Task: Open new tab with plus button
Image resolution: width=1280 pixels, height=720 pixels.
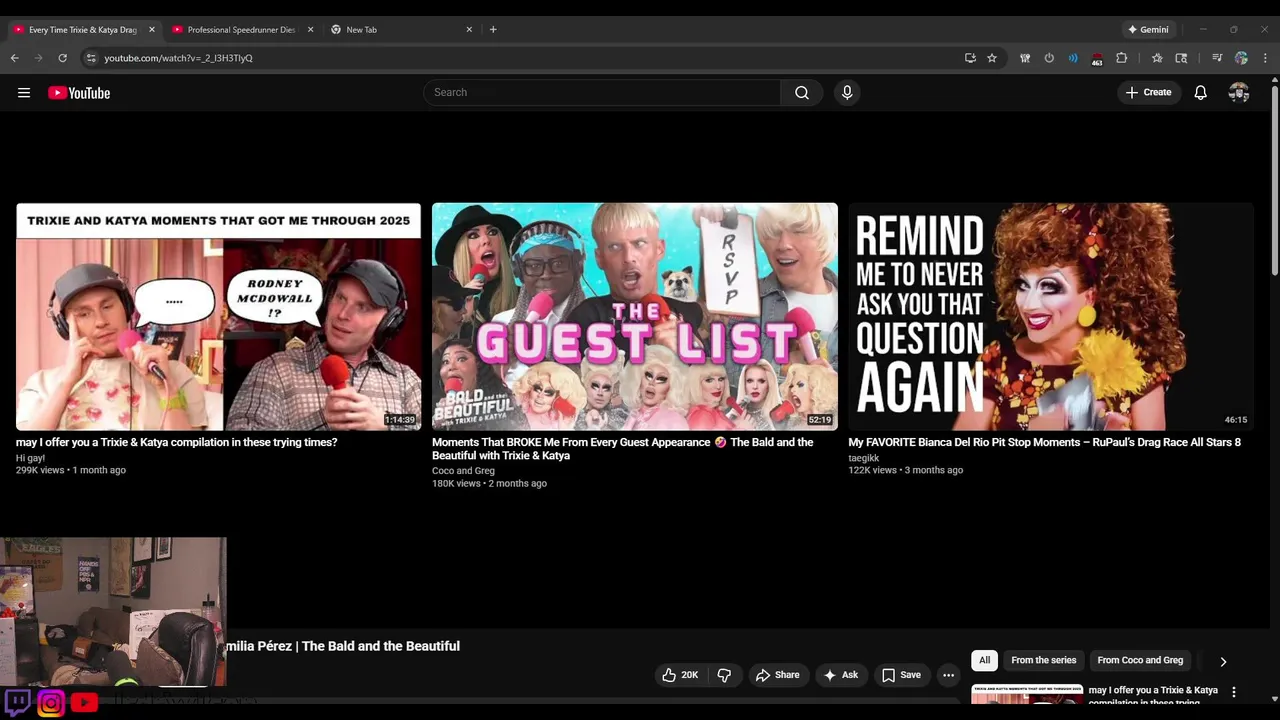Action: point(493,30)
